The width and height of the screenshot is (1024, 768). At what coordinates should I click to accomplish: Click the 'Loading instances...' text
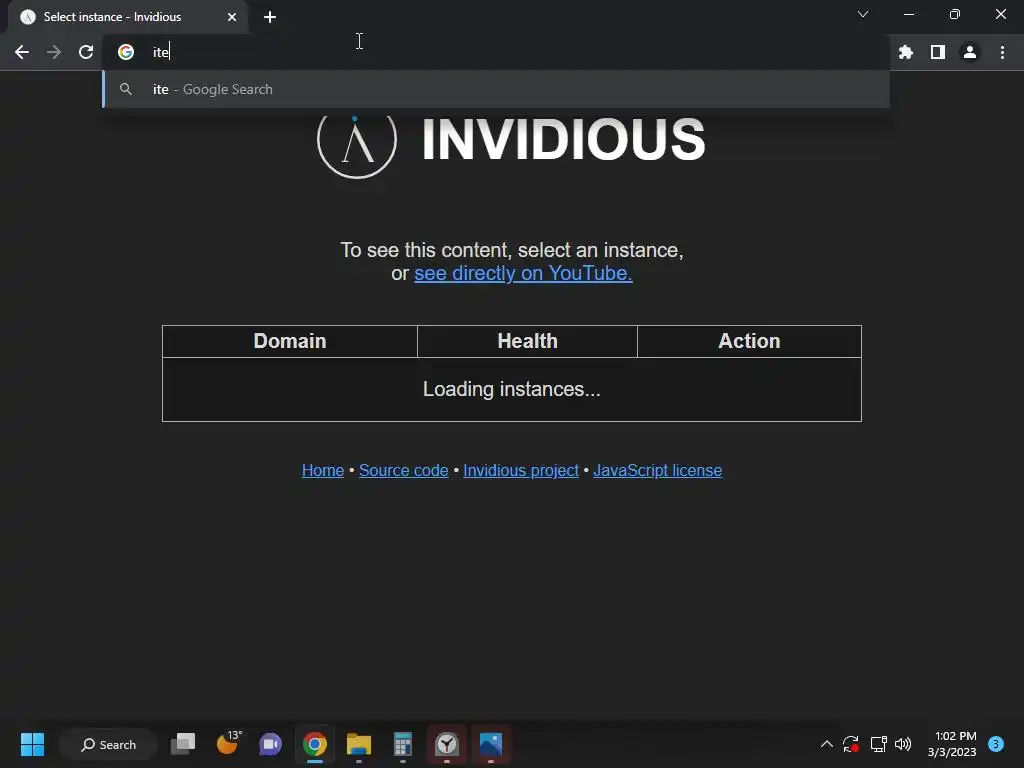511,389
